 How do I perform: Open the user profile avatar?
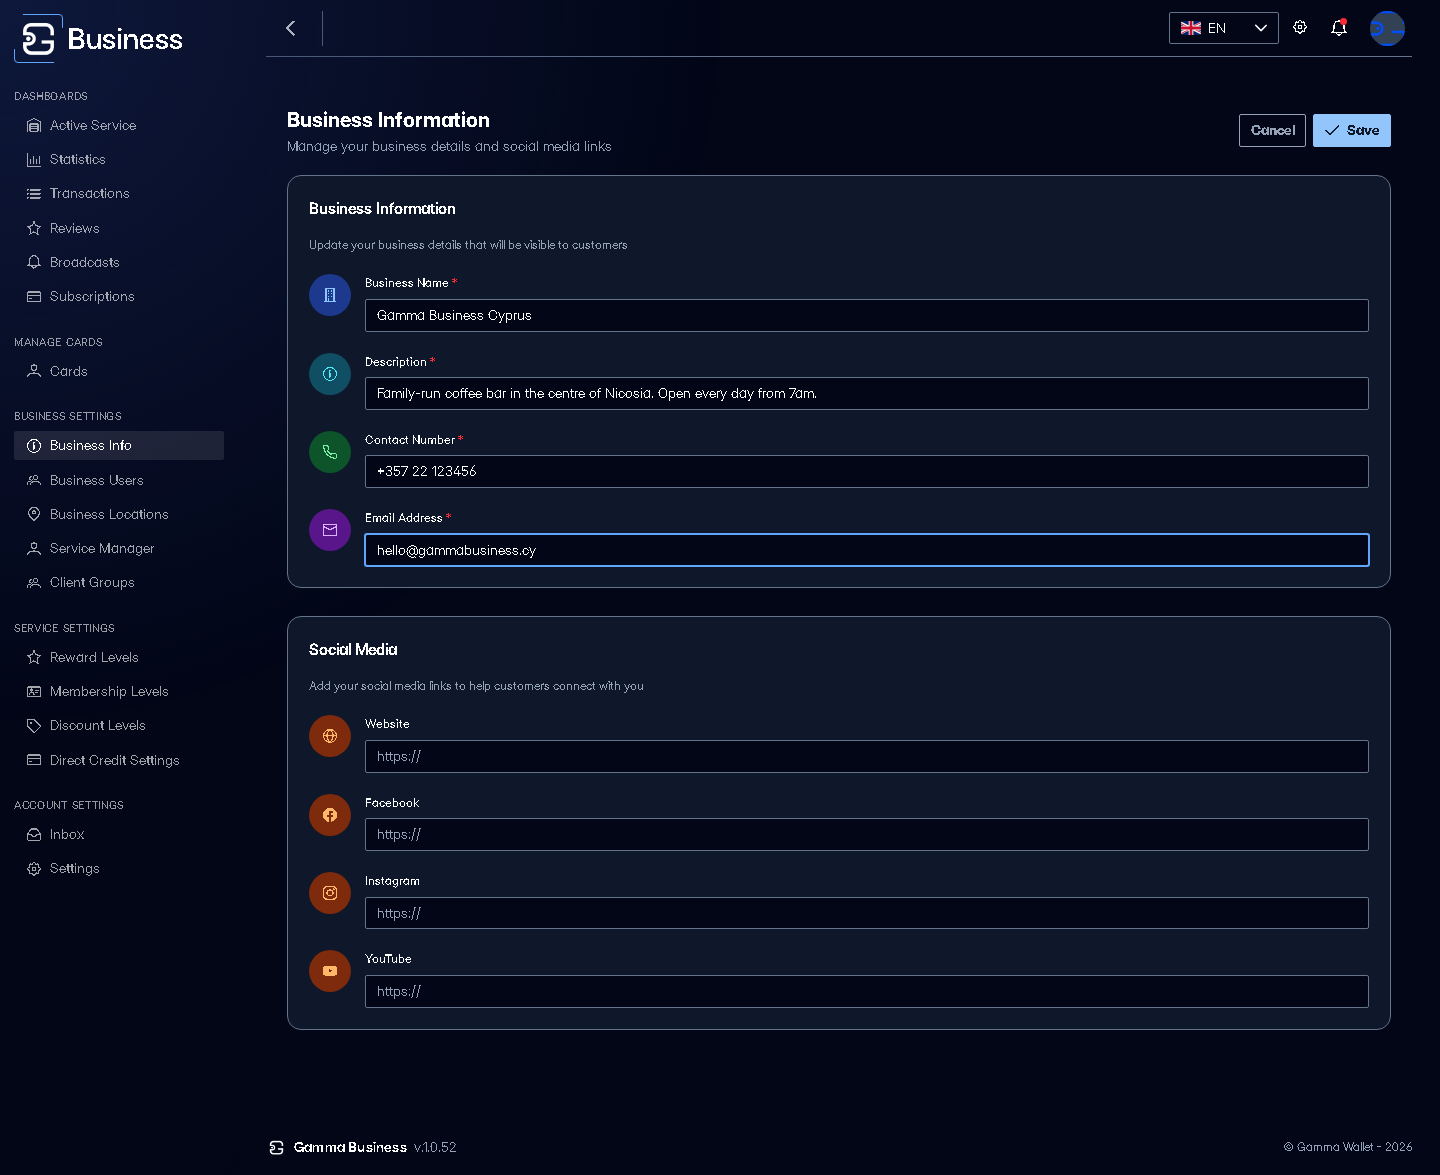click(x=1387, y=28)
